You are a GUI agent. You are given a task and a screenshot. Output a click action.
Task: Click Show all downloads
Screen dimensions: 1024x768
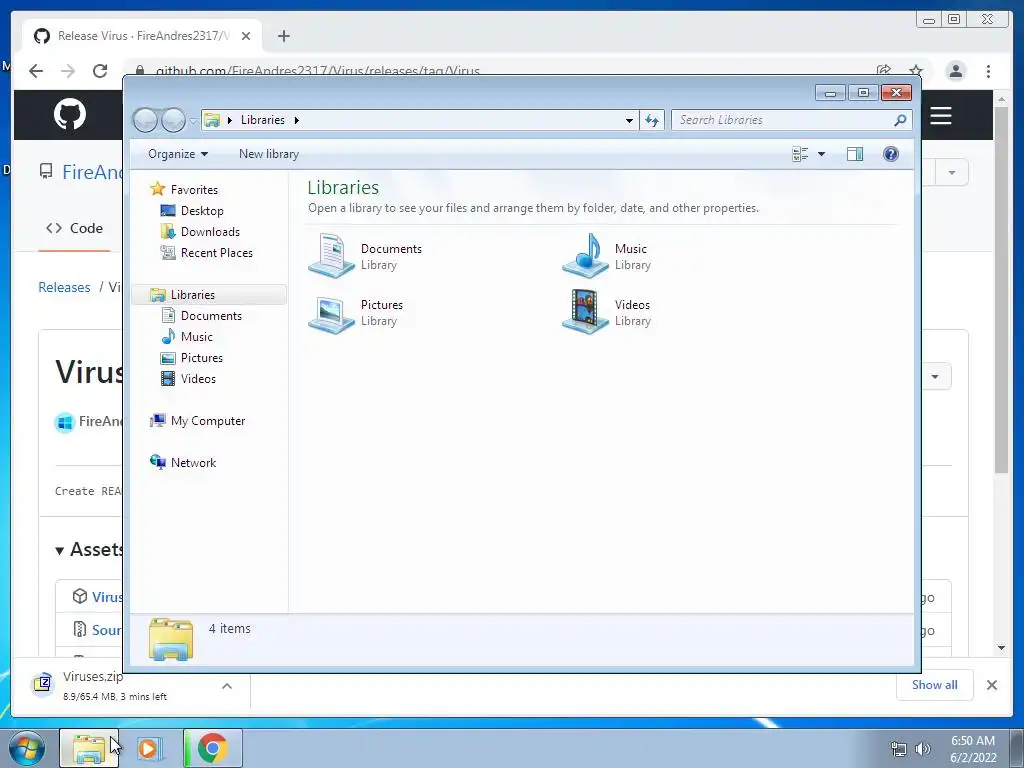pyautogui.click(x=935, y=685)
